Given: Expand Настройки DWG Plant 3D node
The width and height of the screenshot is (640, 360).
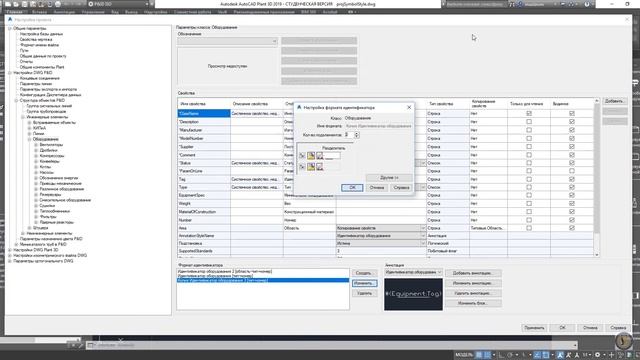Looking at the screenshot, I should click(x=10, y=250).
